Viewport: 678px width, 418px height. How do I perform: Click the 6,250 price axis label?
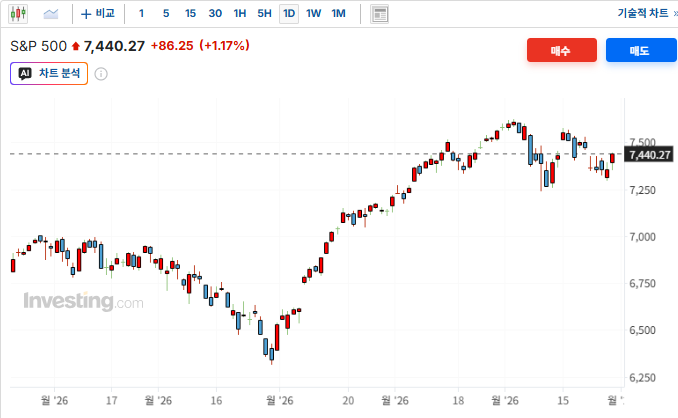[x=642, y=378]
